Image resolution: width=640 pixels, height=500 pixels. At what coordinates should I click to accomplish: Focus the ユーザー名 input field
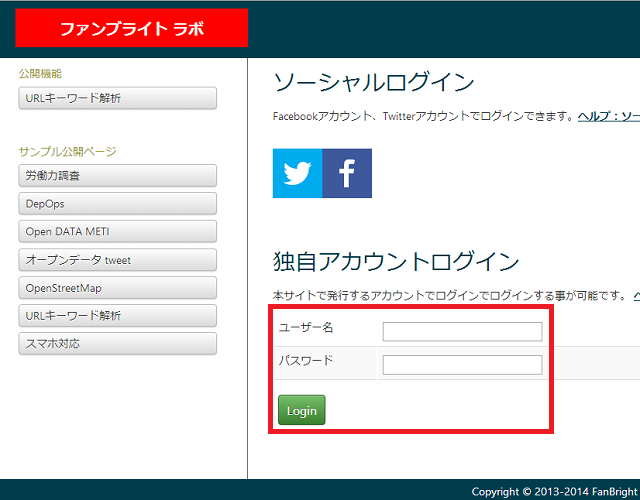(462, 331)
